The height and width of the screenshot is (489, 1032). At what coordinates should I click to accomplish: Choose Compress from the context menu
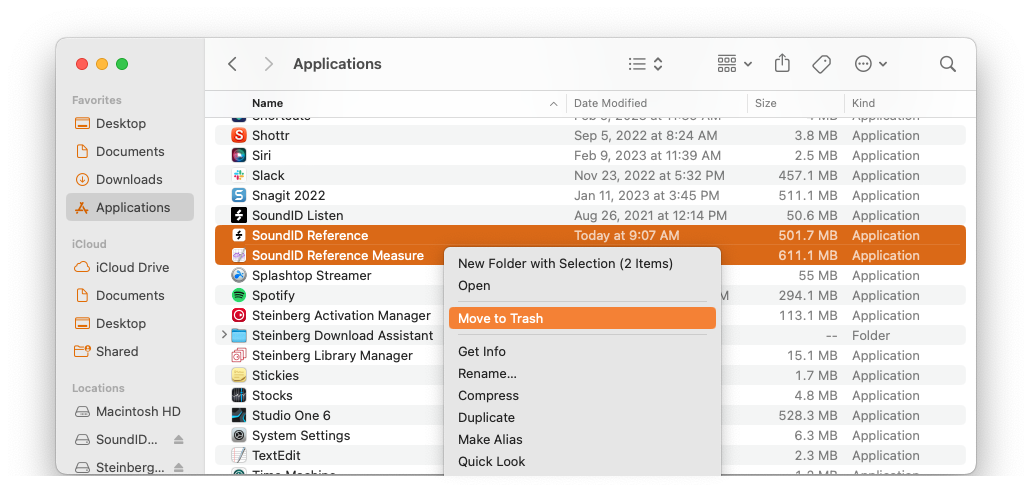pos(582,396)
